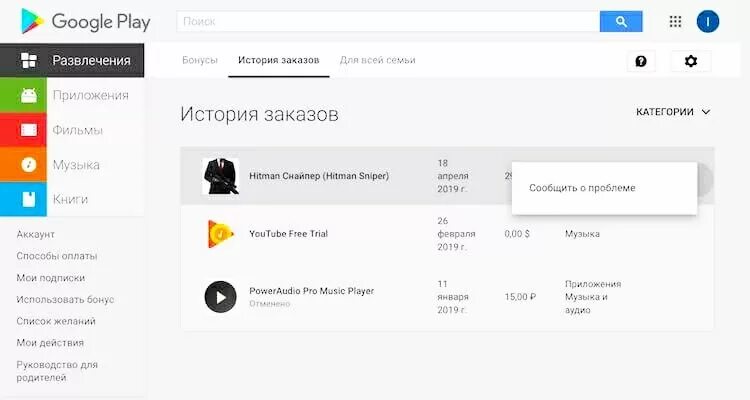Click Использовать бонус link
This screenshot has width=750, height=400.
click(x=65, y=300)
